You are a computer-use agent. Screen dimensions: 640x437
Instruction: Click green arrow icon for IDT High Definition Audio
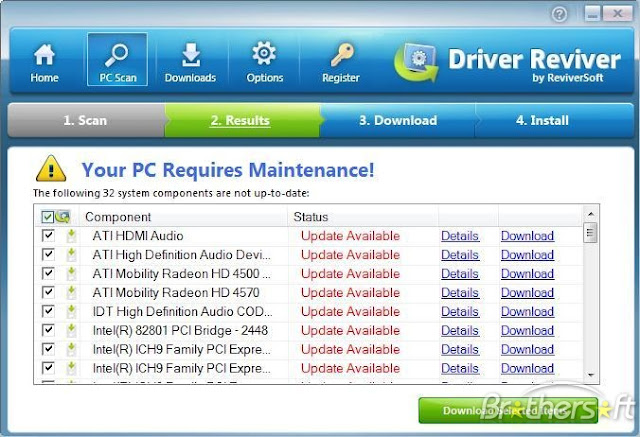click(x=71, y=311)
